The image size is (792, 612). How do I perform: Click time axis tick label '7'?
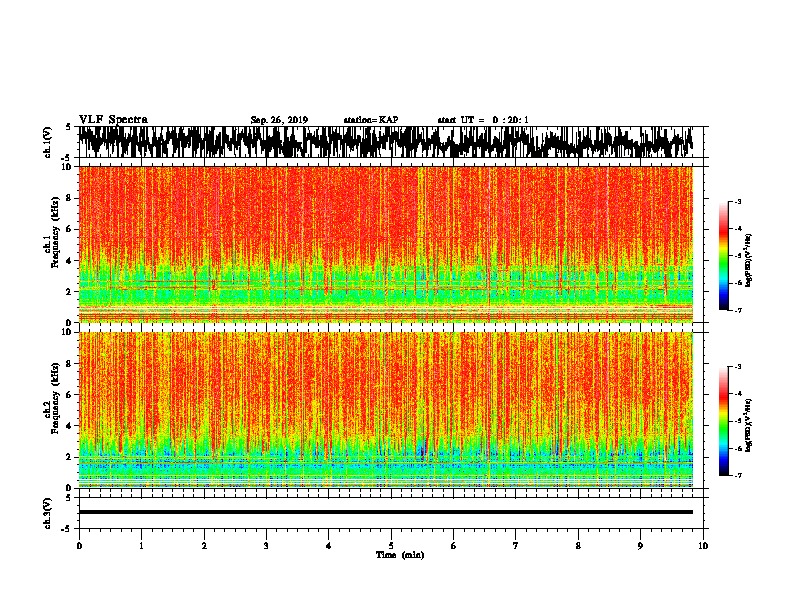pos(516,546)
